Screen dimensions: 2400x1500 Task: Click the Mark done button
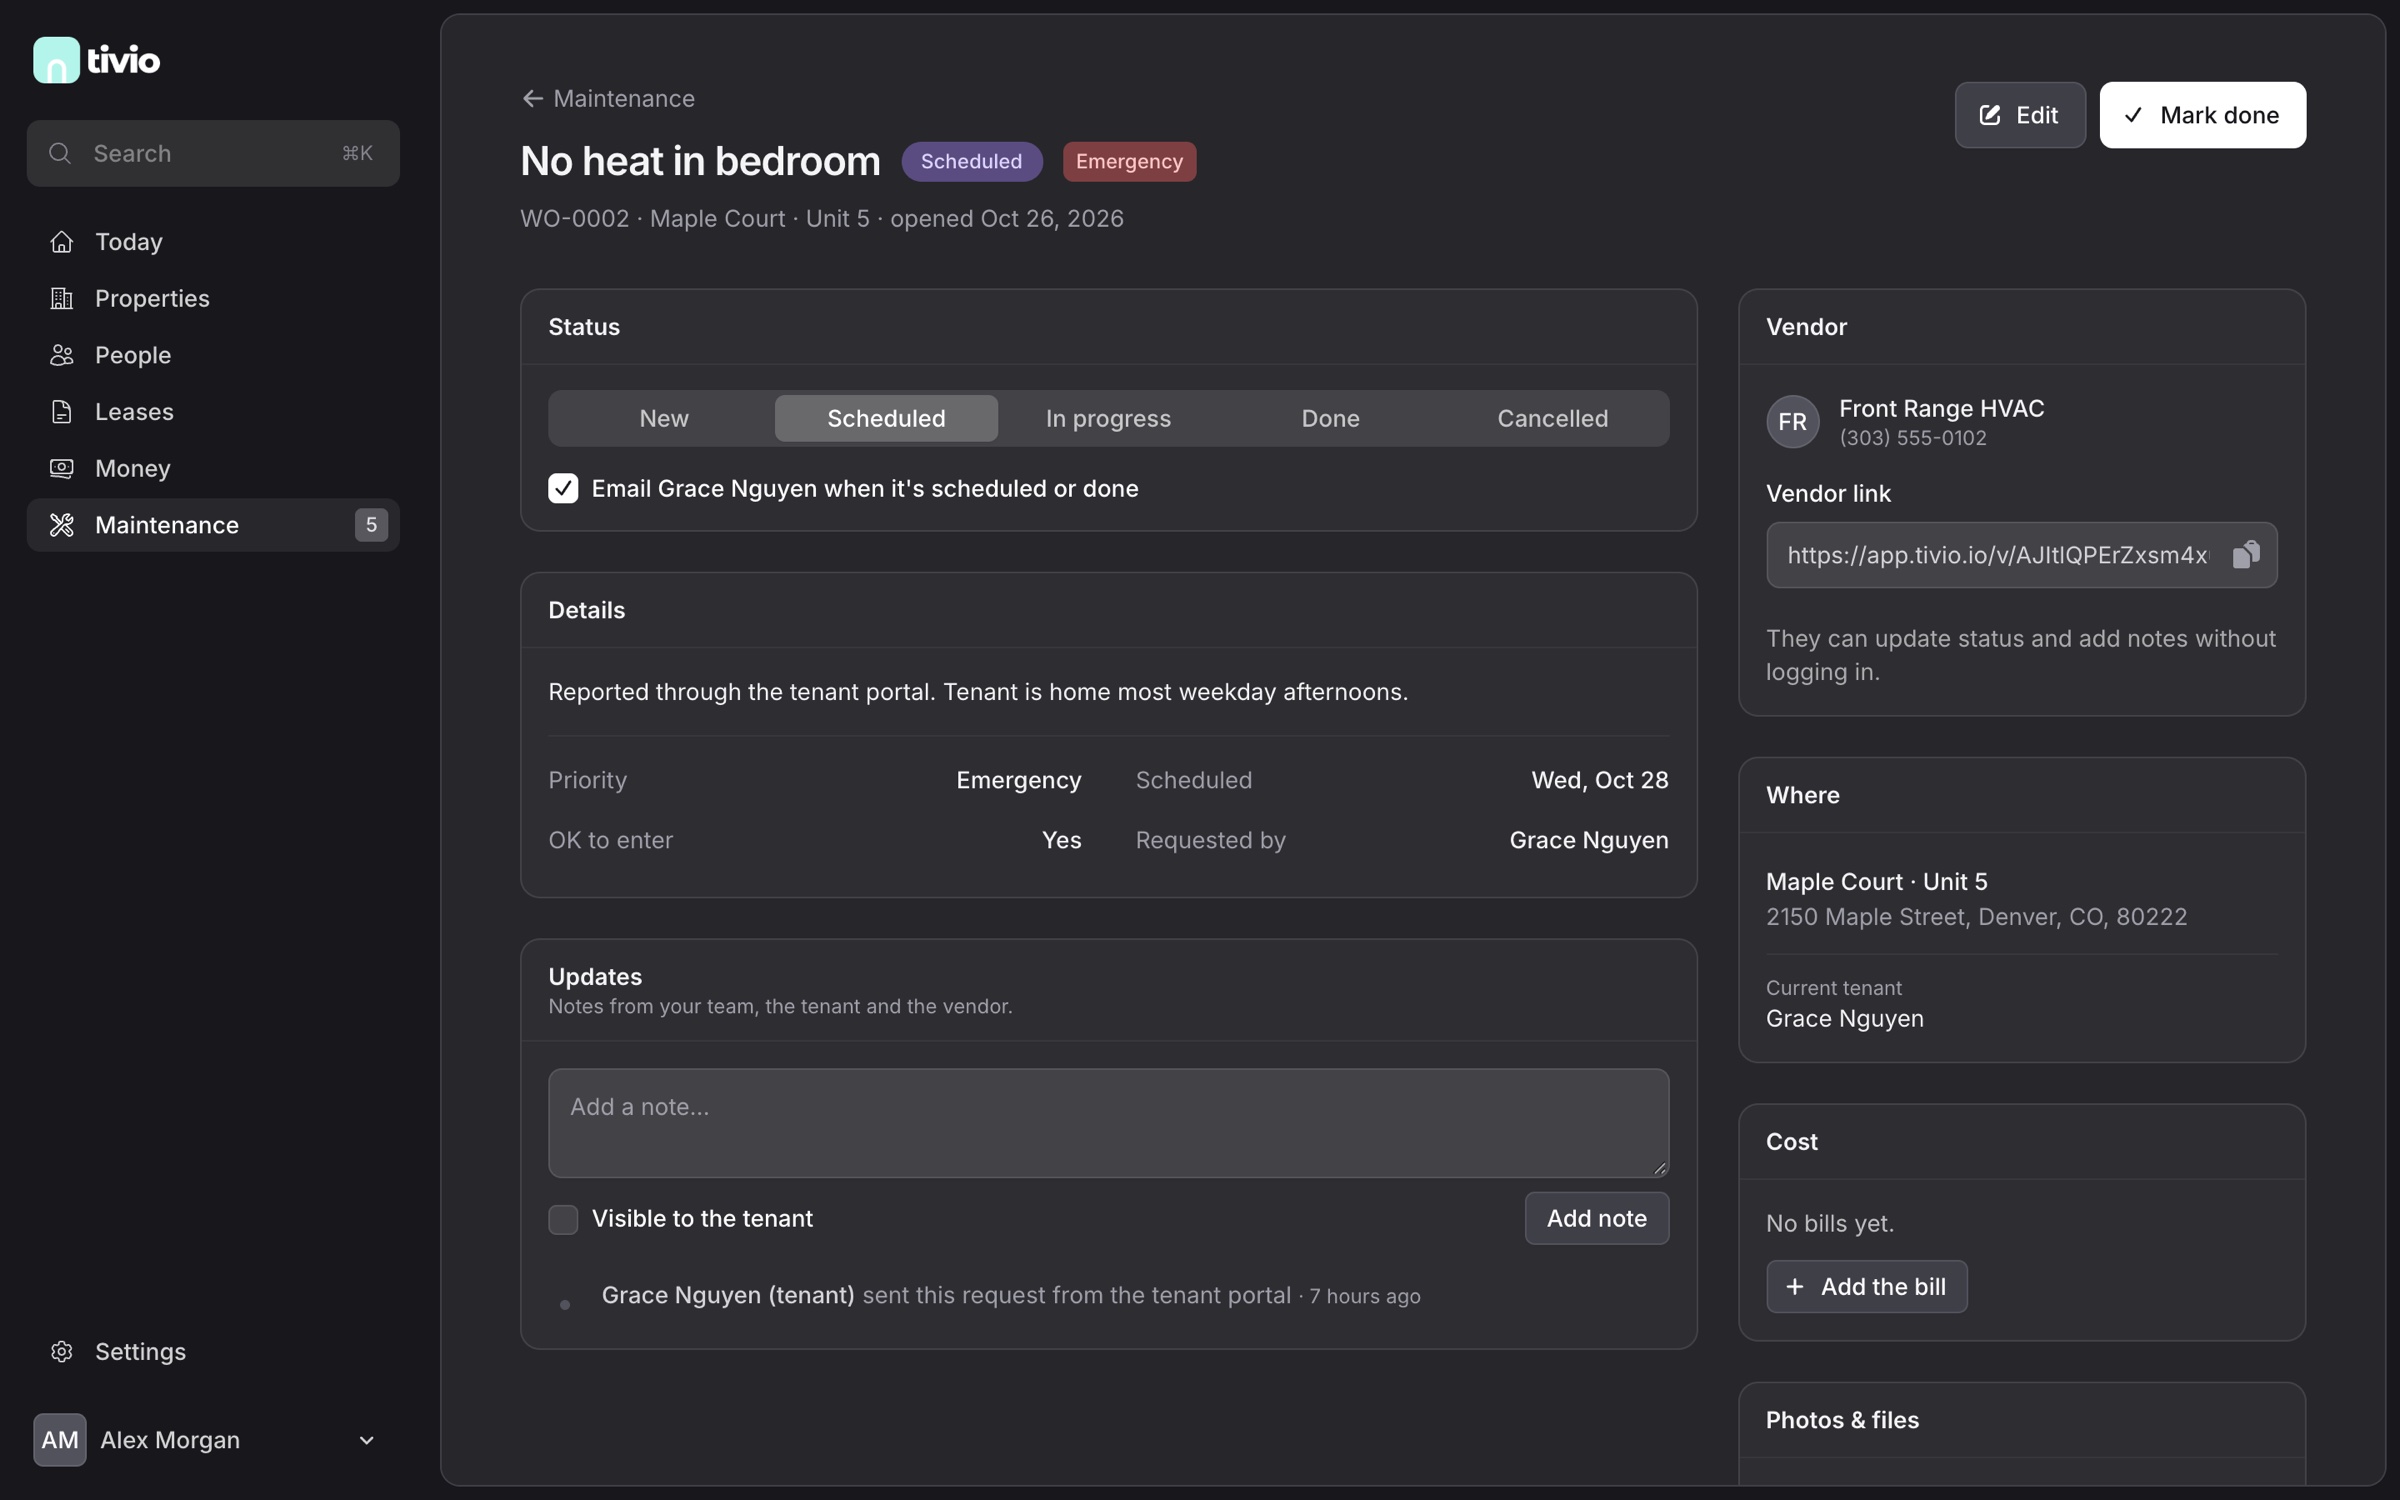tap(2202, 115)
